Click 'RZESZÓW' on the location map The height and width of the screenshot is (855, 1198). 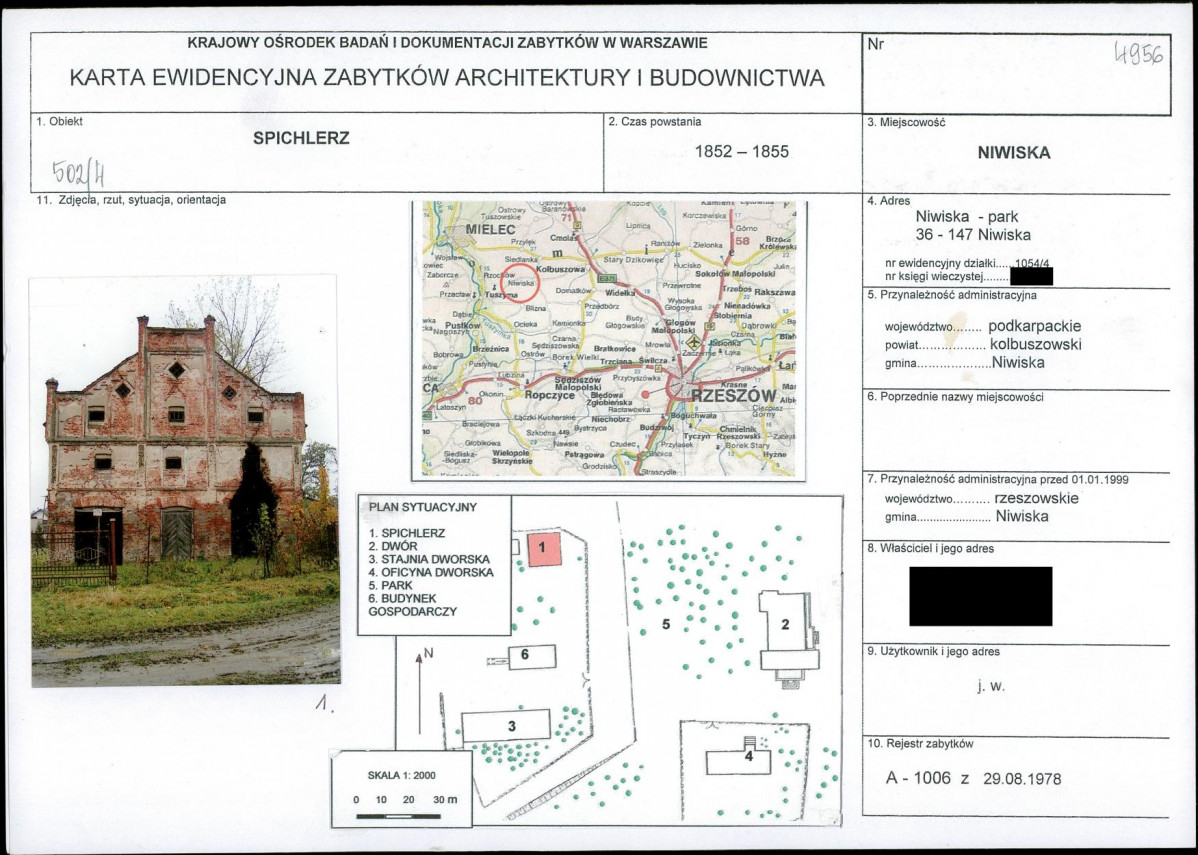733,396
